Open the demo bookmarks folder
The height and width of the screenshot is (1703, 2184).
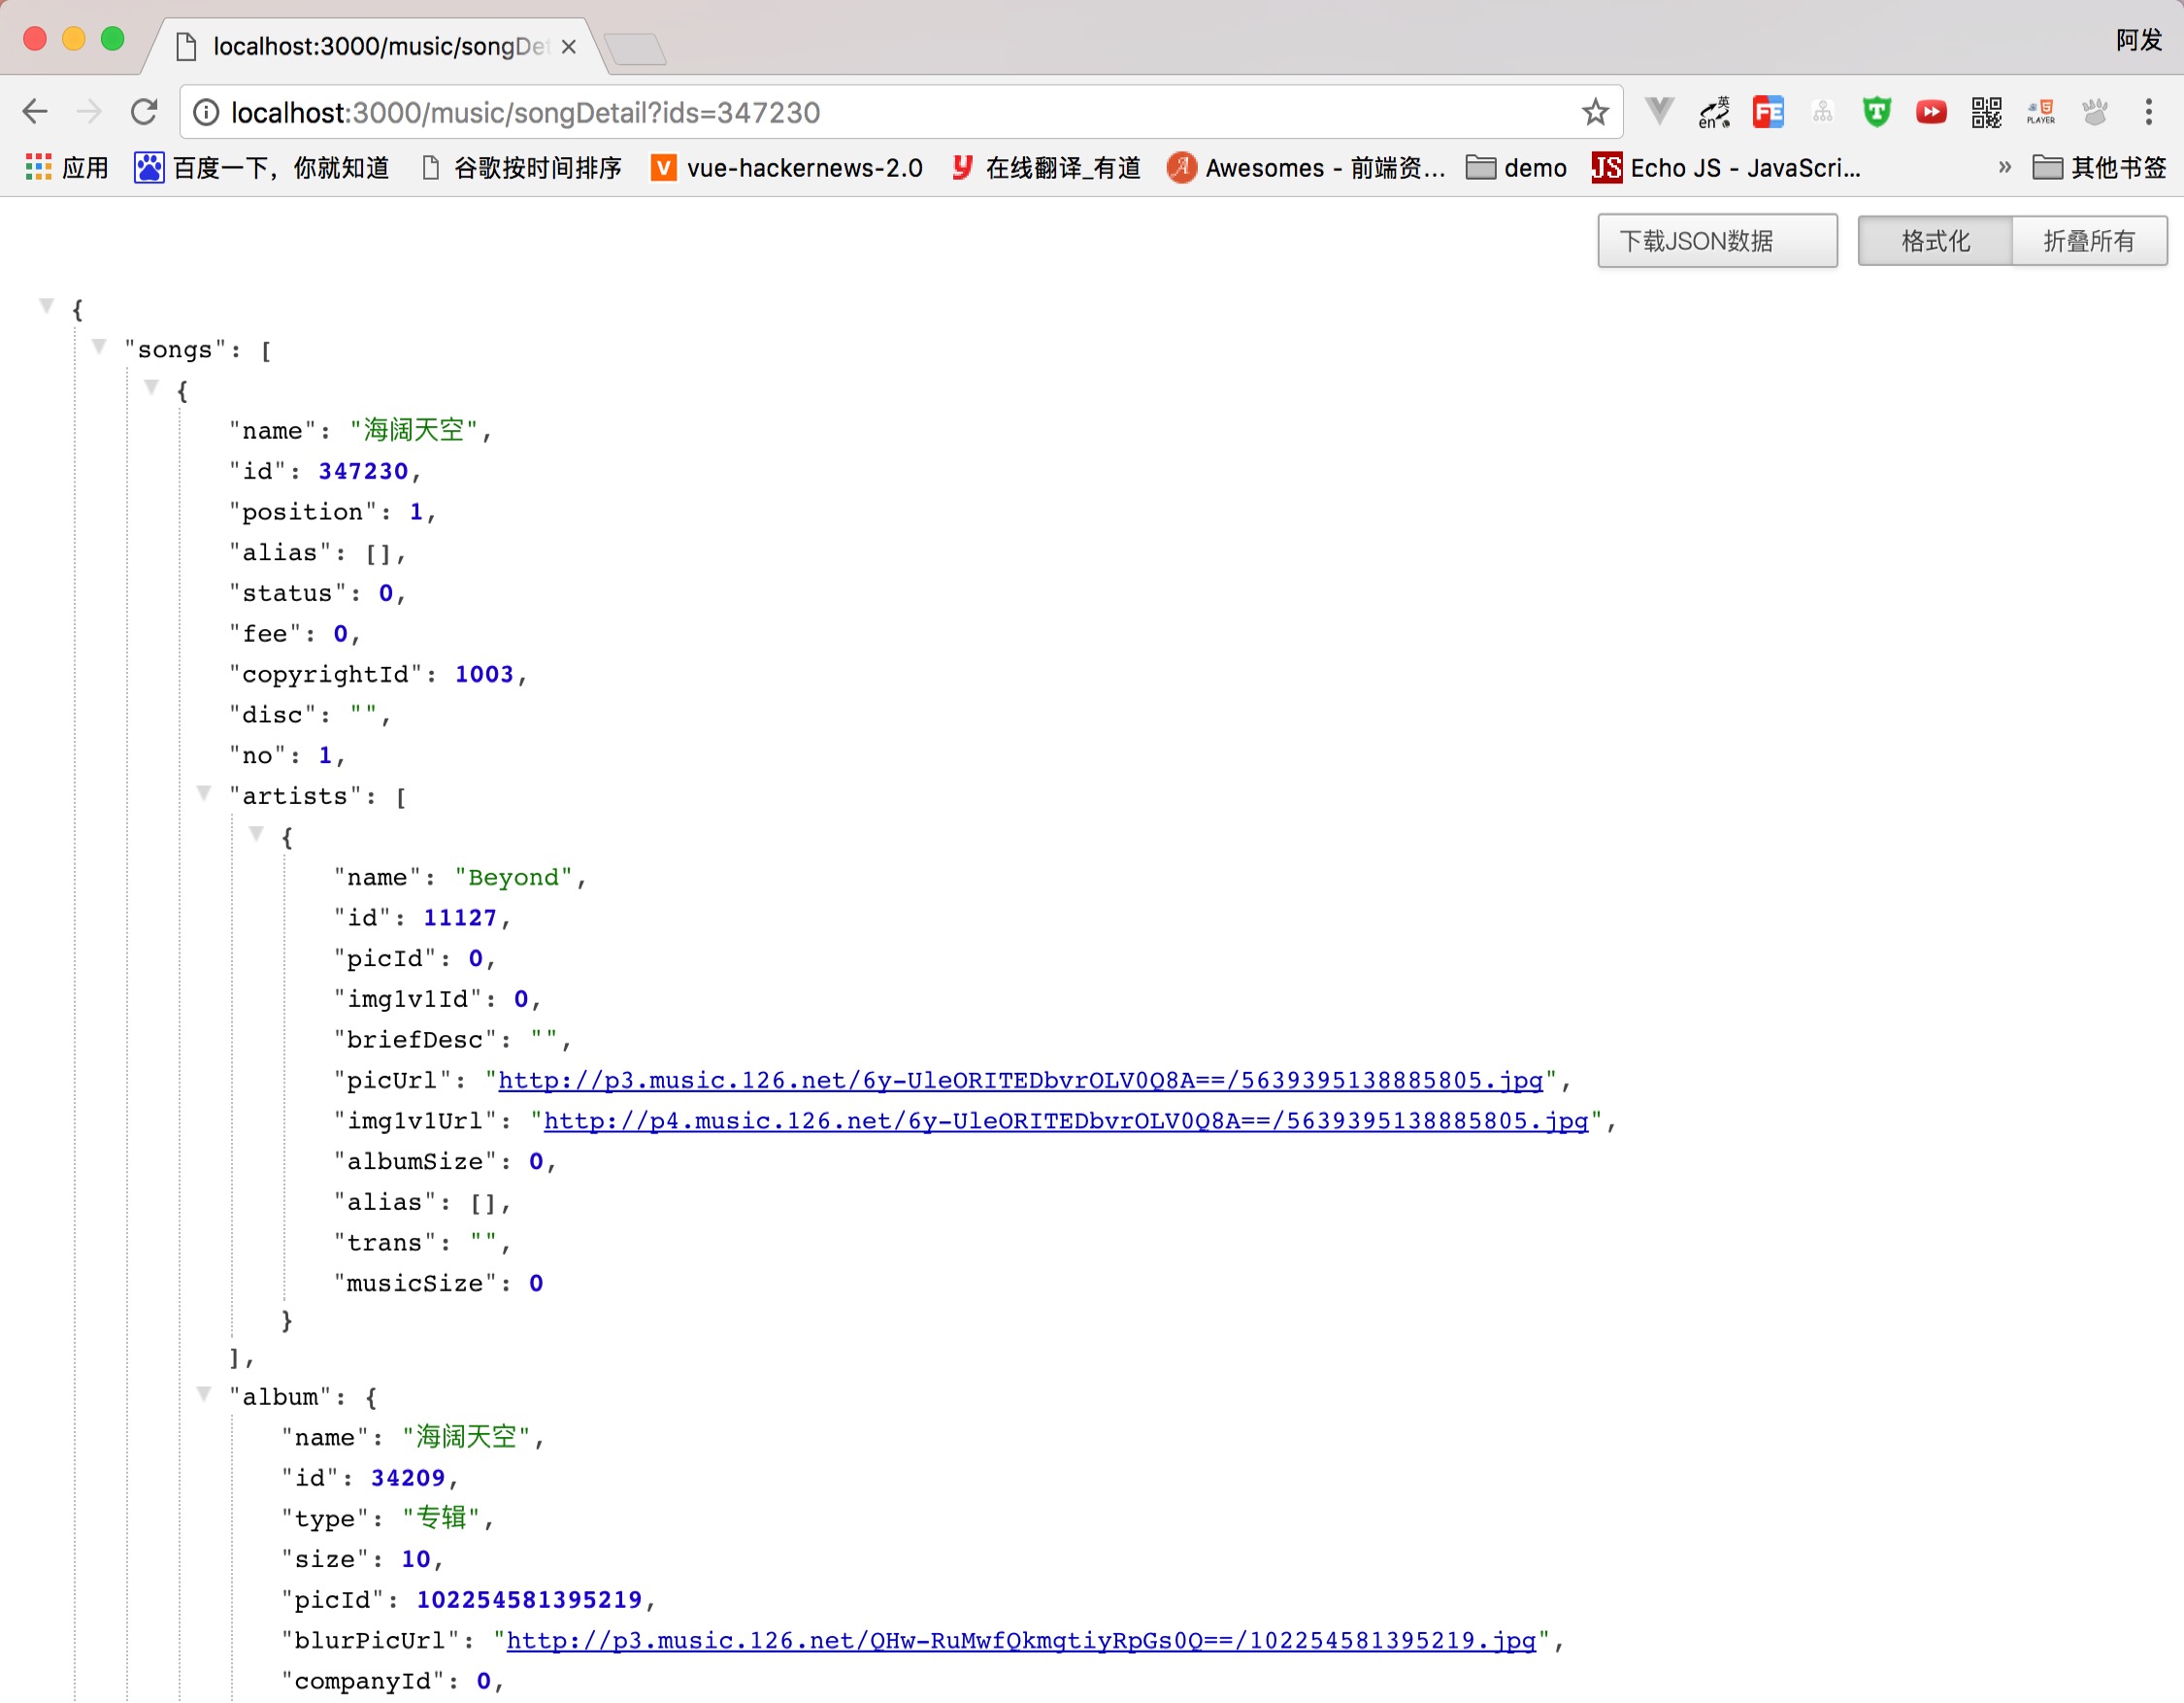pyautogui.click(x=1516, y=168)
